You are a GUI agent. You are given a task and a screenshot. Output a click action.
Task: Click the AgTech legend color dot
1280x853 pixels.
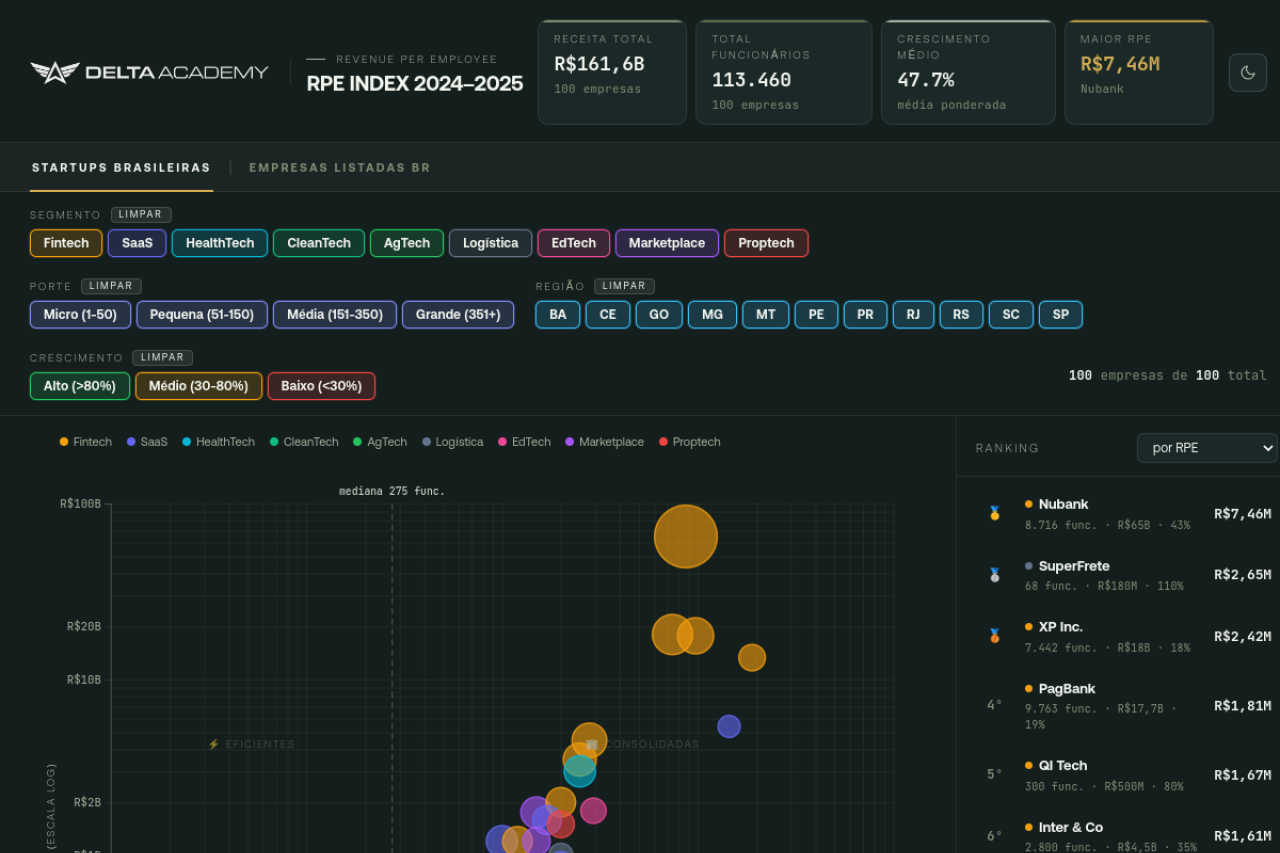[x=358, y=442]
